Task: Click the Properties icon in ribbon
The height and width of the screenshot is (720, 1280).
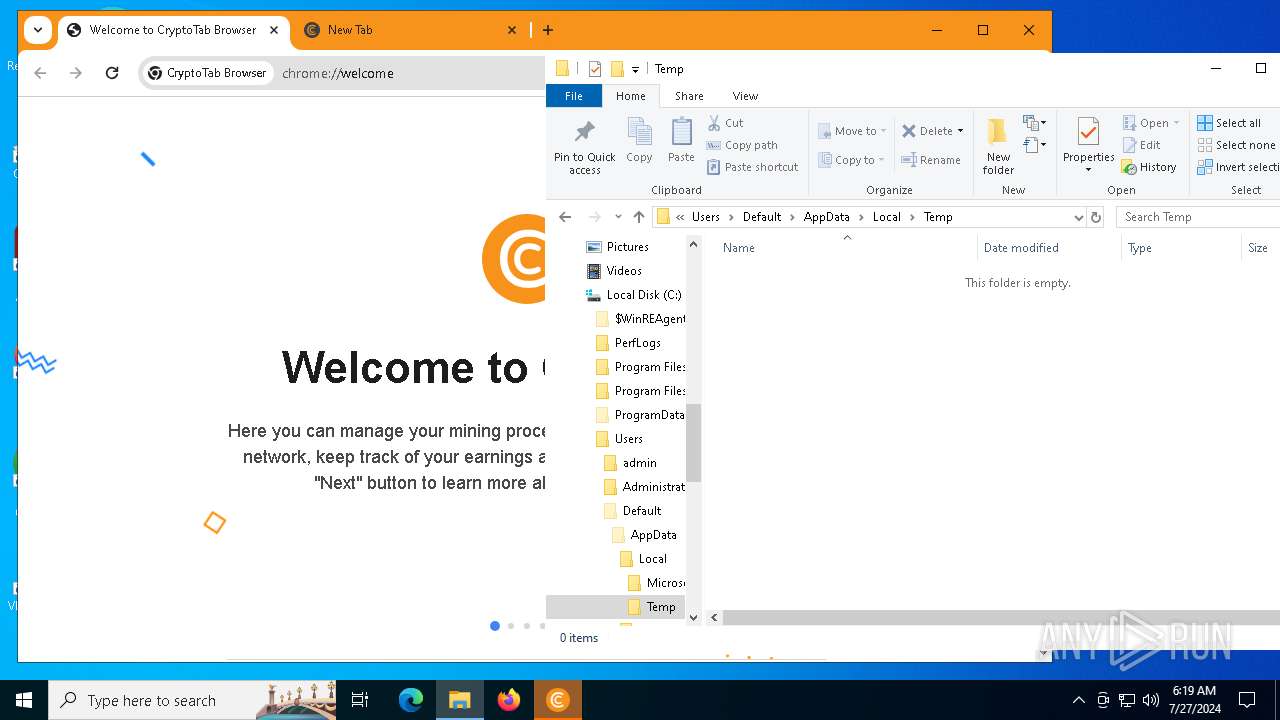Action: (x=1088, y=132)
